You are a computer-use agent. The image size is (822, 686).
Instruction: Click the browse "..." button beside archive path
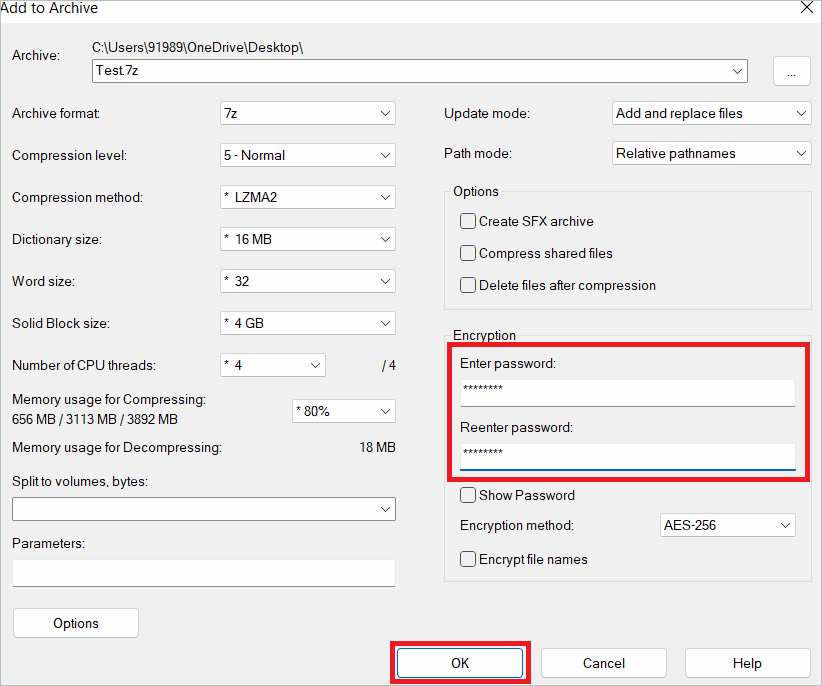[791, 72]
